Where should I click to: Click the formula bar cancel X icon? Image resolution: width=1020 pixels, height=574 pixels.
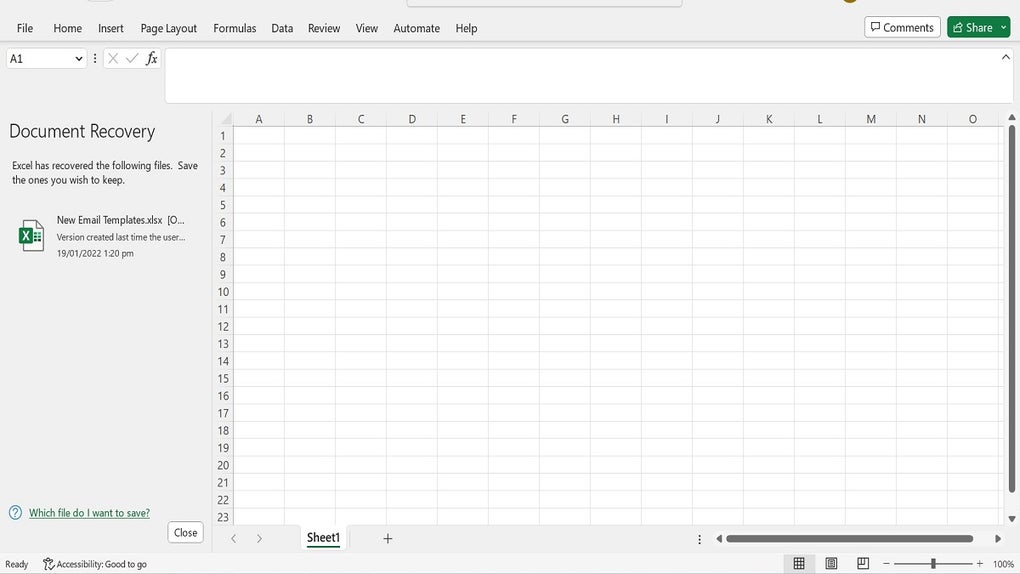pos(113,59)
